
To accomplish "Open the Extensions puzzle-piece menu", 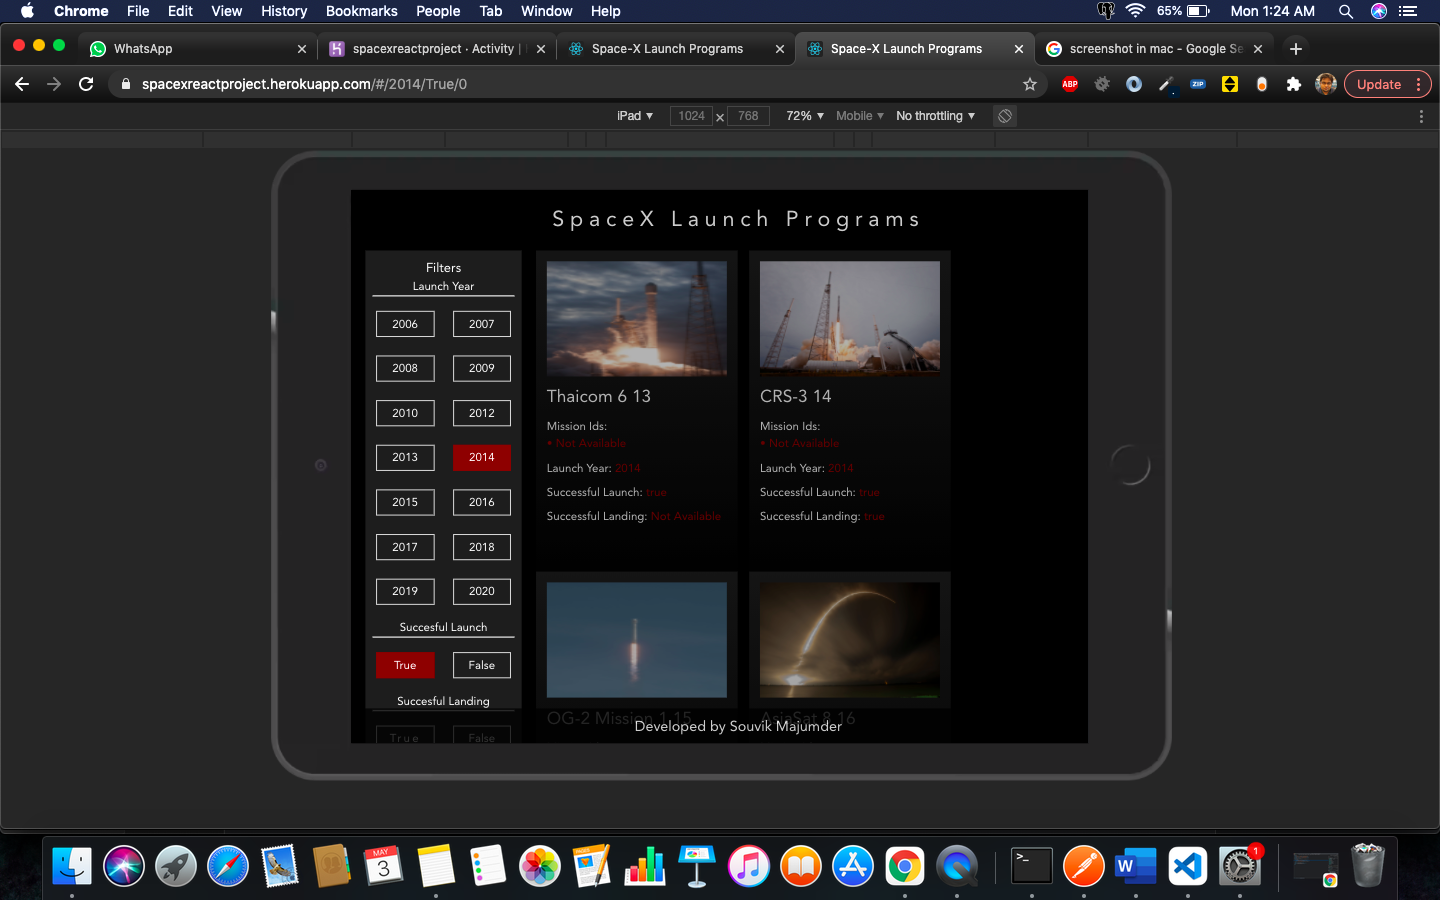I will click(1294, 84).
